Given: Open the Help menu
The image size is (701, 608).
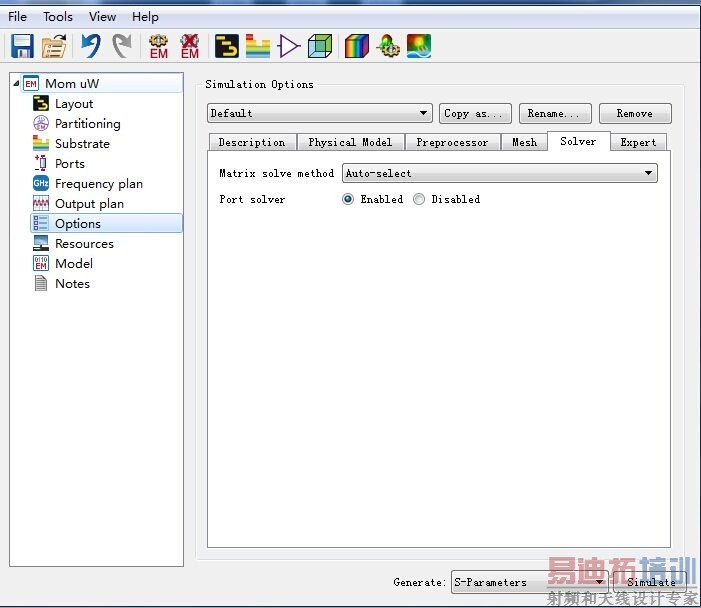Looking at the screenshot, I should (145, 17).
